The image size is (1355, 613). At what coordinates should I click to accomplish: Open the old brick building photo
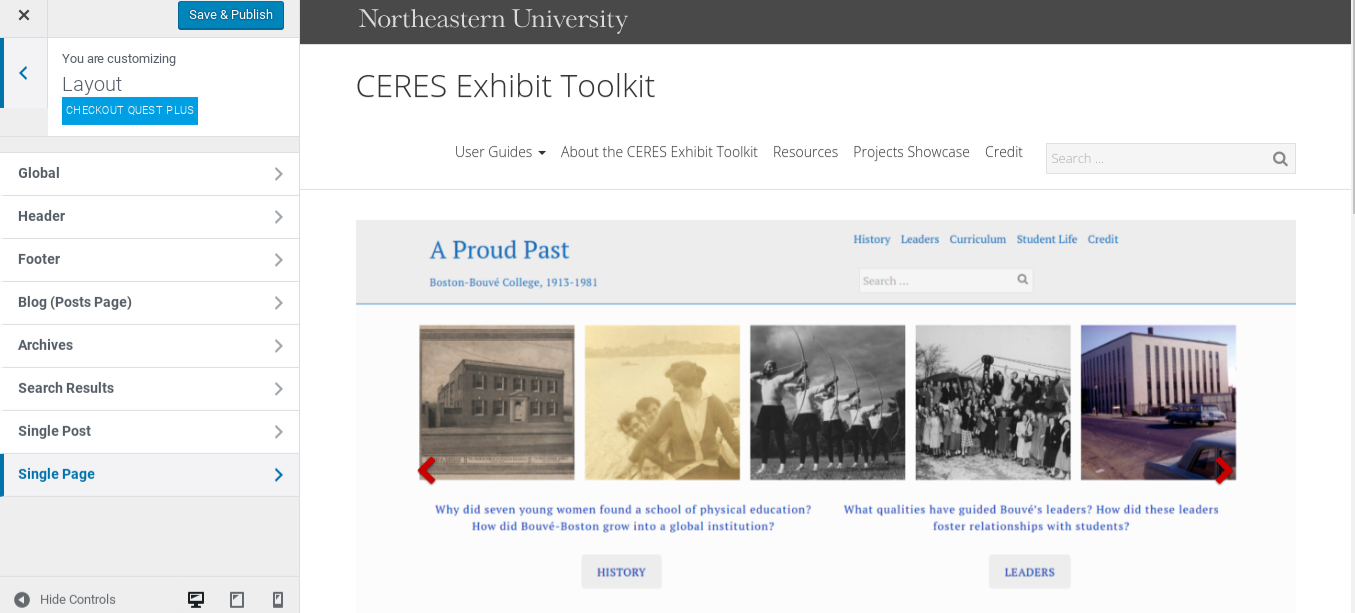click(497, 402)
